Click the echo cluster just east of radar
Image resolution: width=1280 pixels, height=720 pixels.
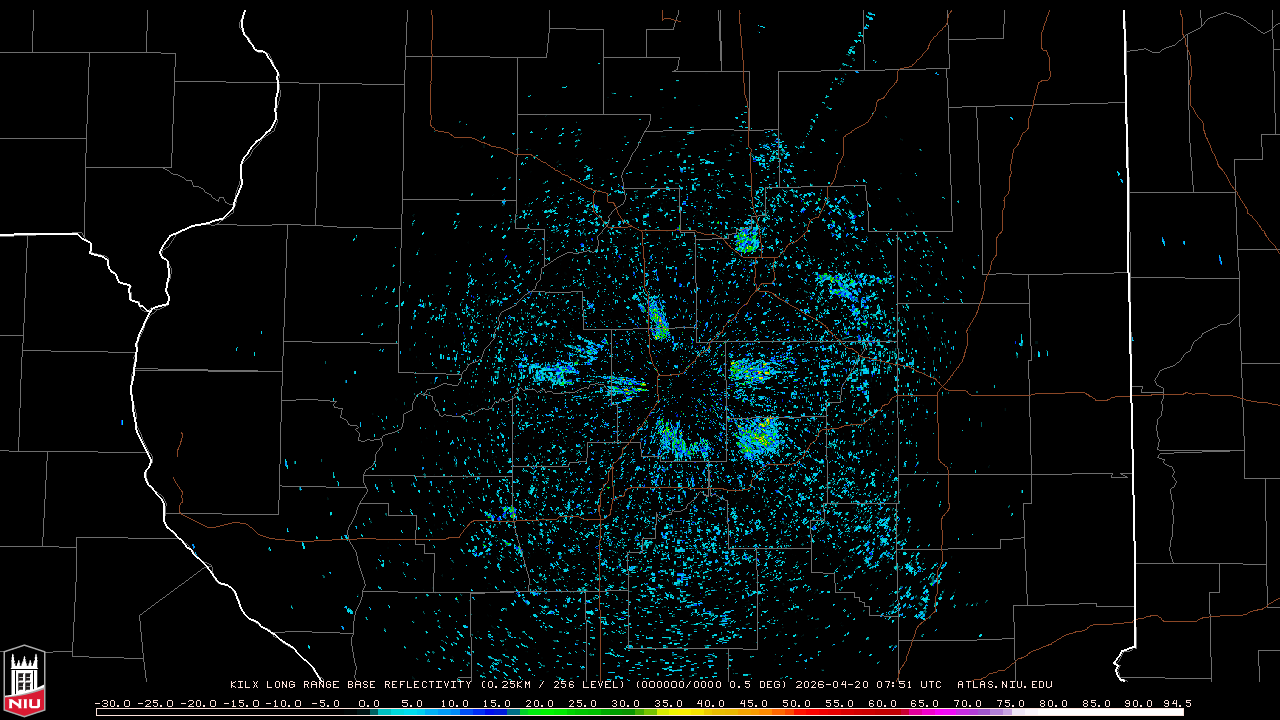[x=750, y=371]
